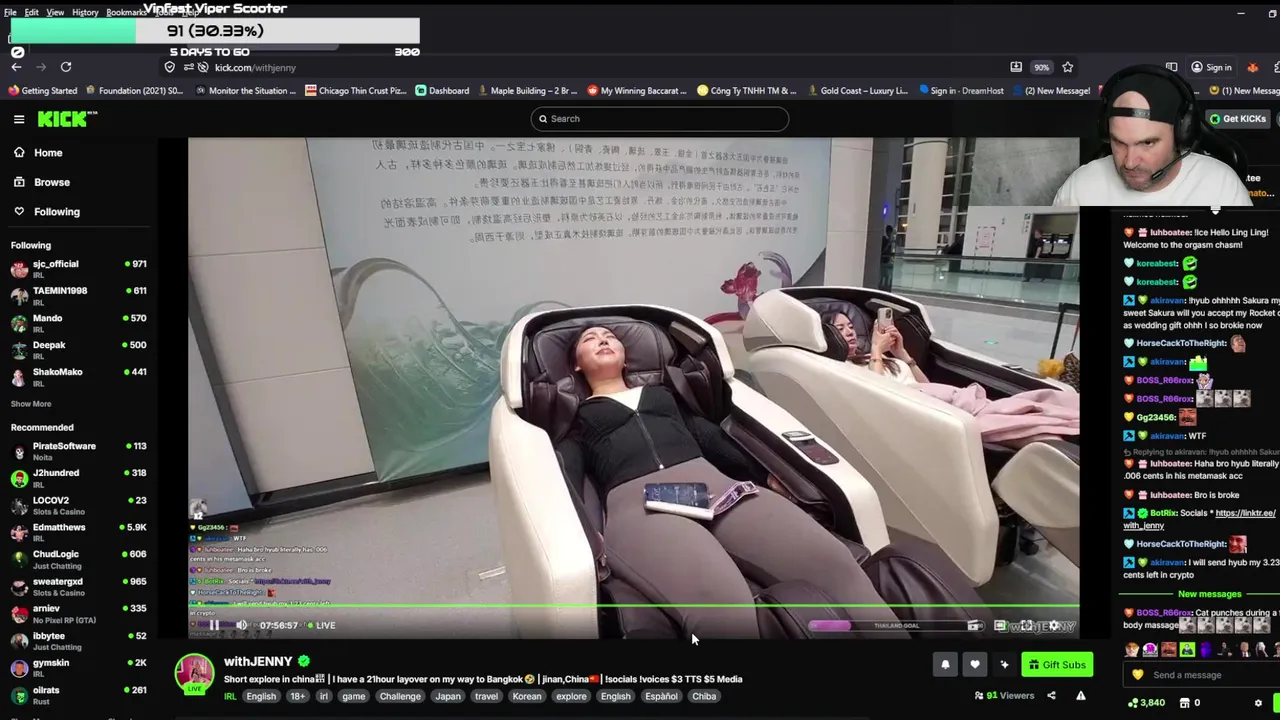Click the Gift Subs button
The height and width of the screenshot is (720, 1280).
[1057, 664]
